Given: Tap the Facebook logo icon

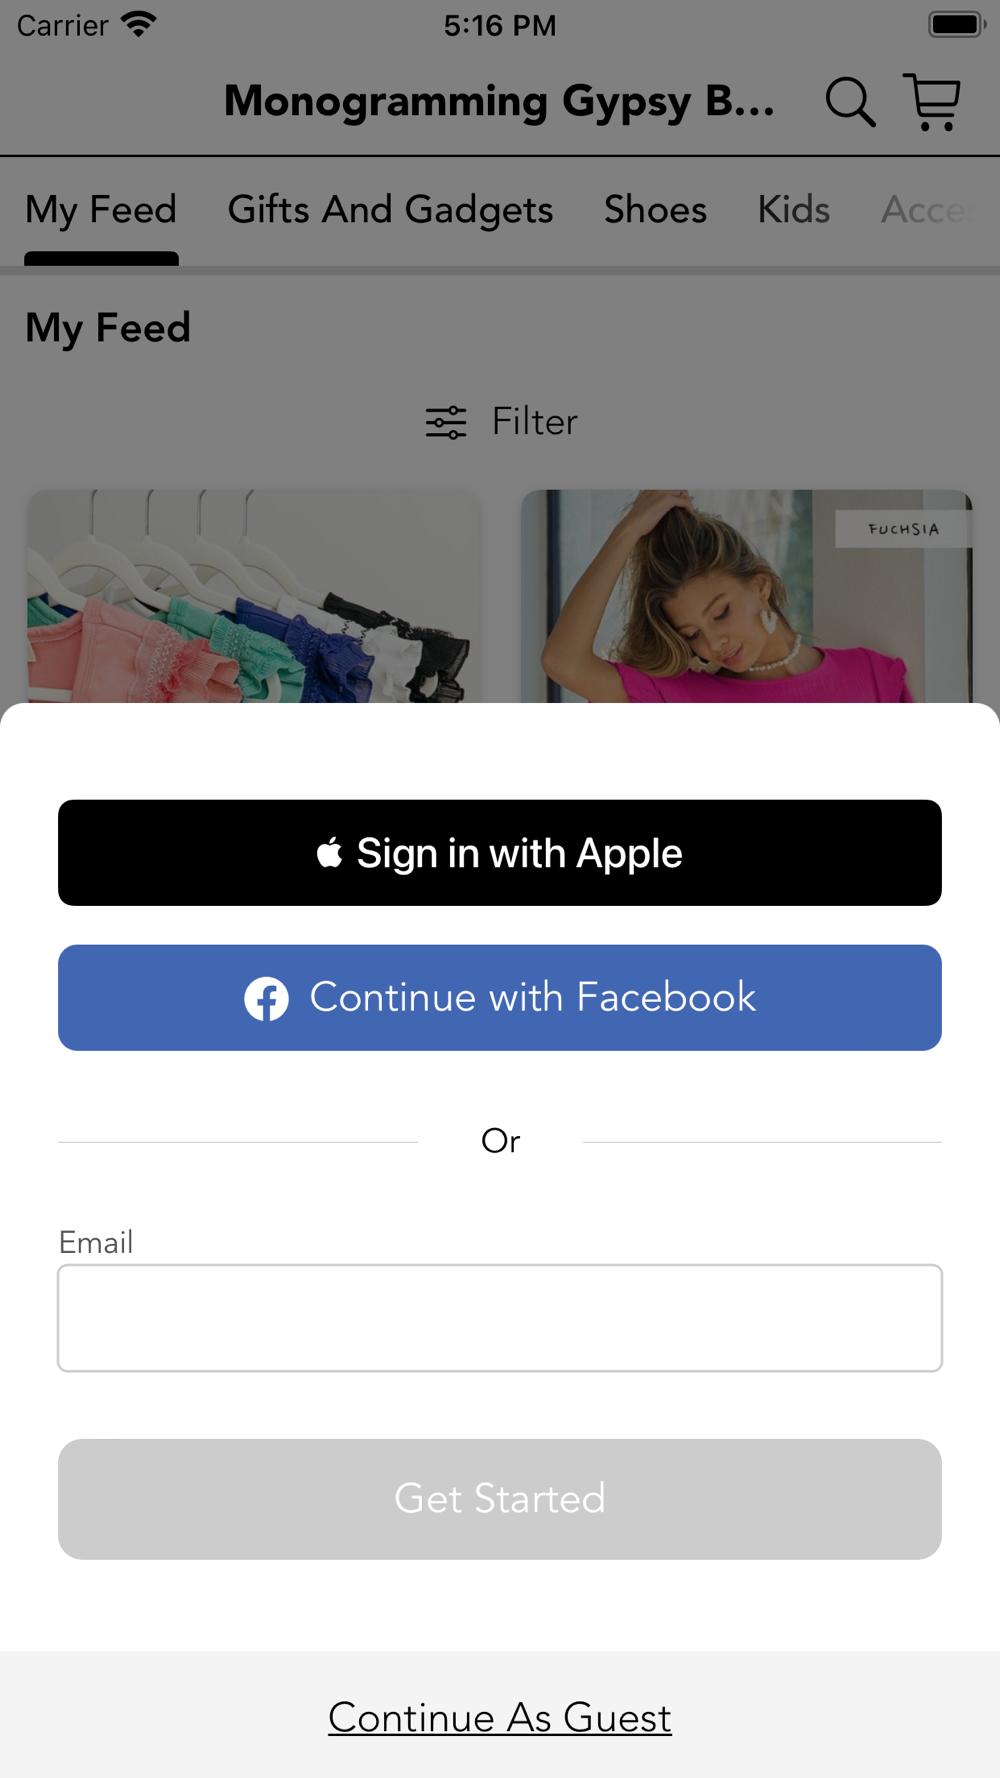Looking at the screenshot, I should click(267, 998).
